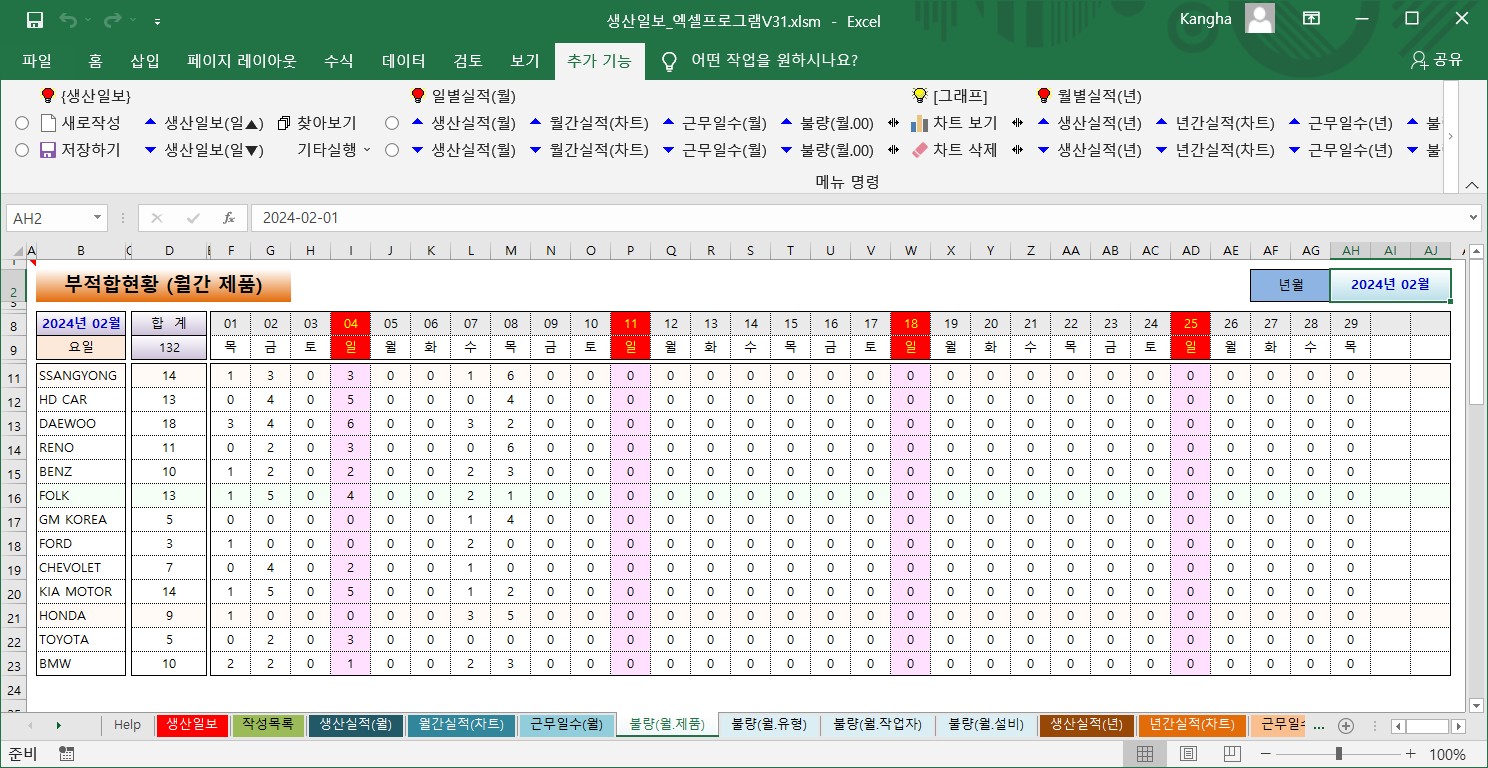Click the 년월 blue button
The image size is (1488, 768).
1290,285
